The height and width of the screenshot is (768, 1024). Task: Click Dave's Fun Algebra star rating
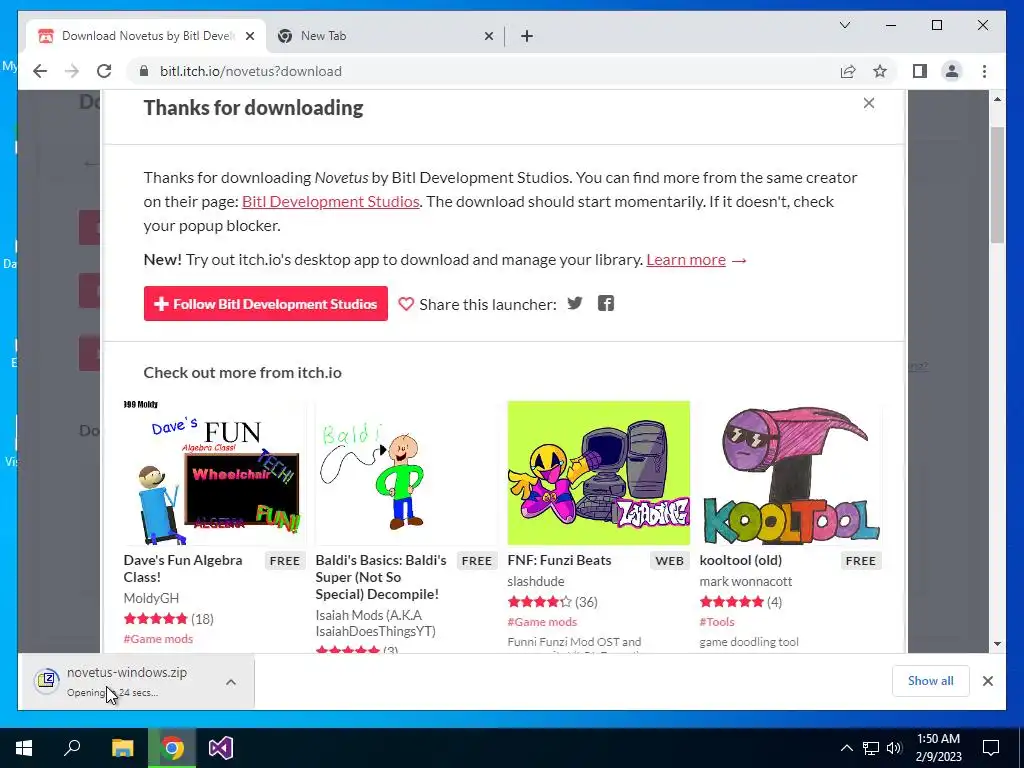point(155,618)
